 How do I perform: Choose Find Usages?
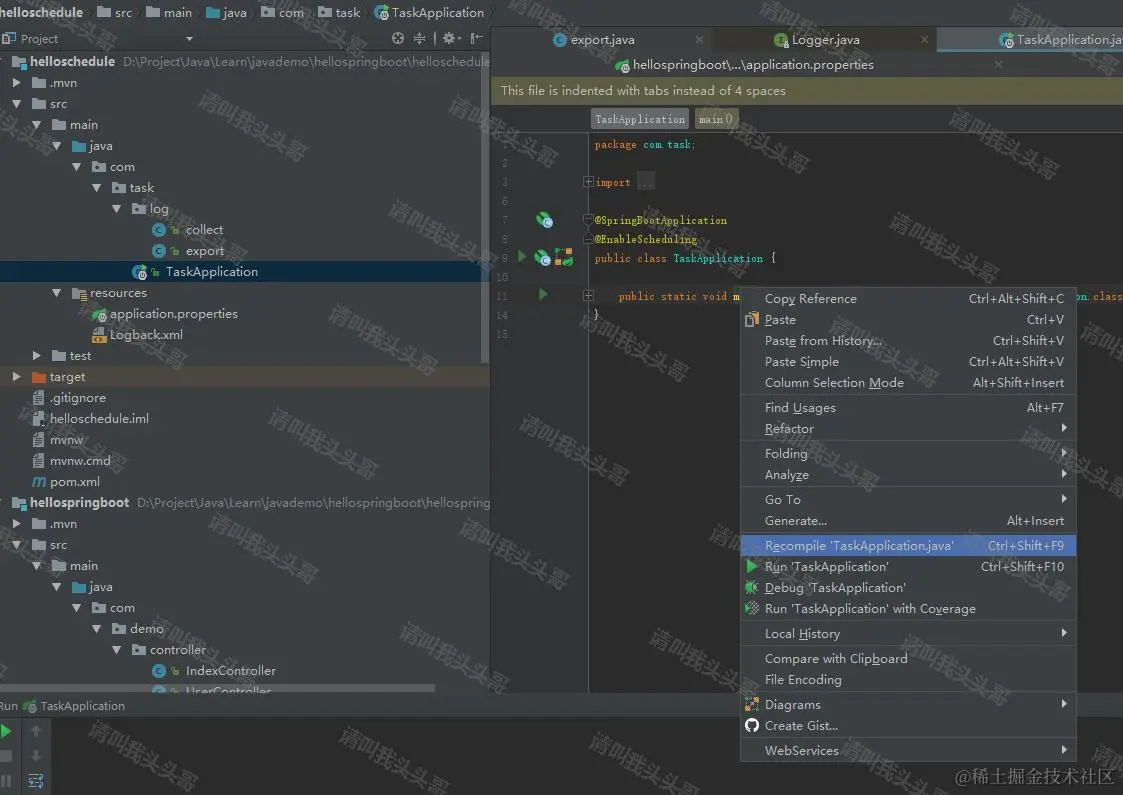(907, 408)
